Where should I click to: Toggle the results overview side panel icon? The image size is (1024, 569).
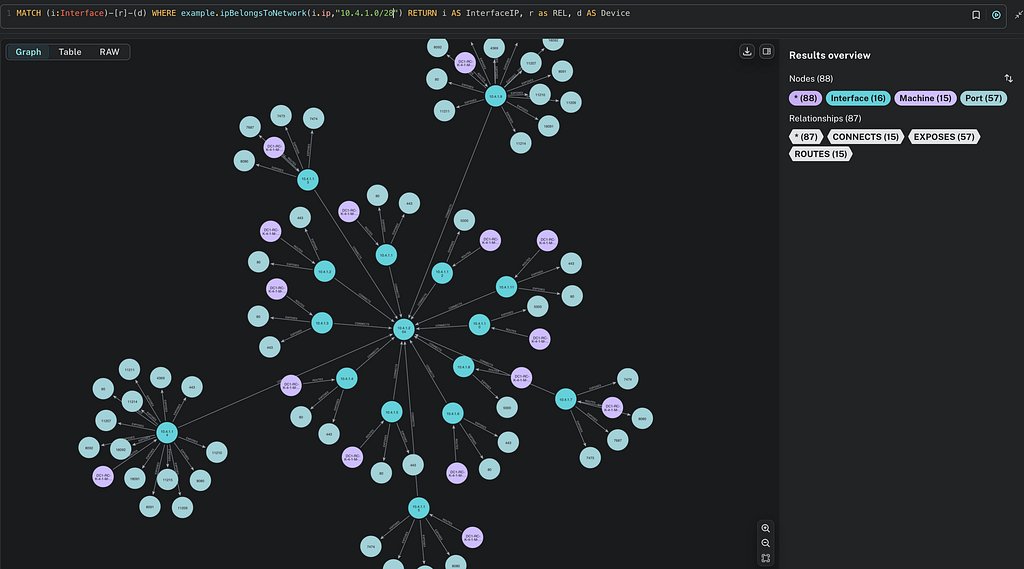767,52
